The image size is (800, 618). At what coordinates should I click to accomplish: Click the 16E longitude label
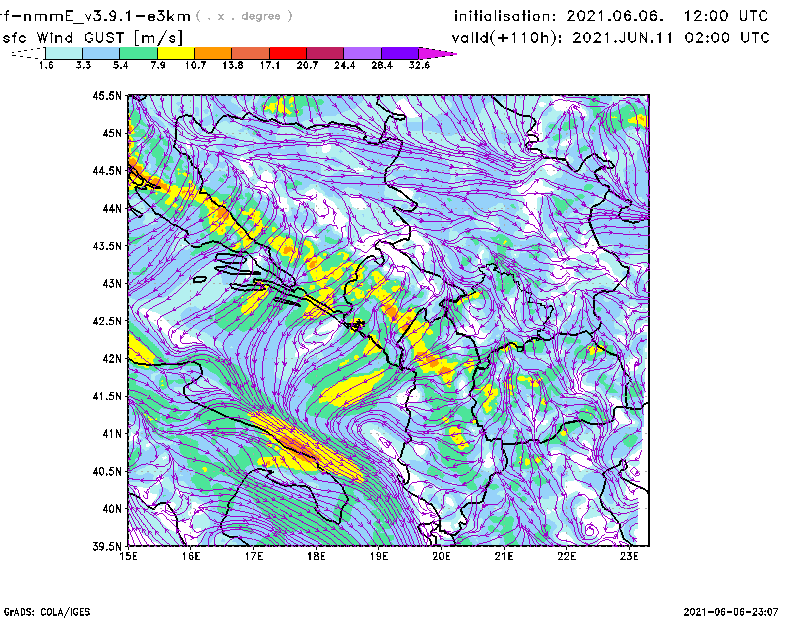(191, 556)
